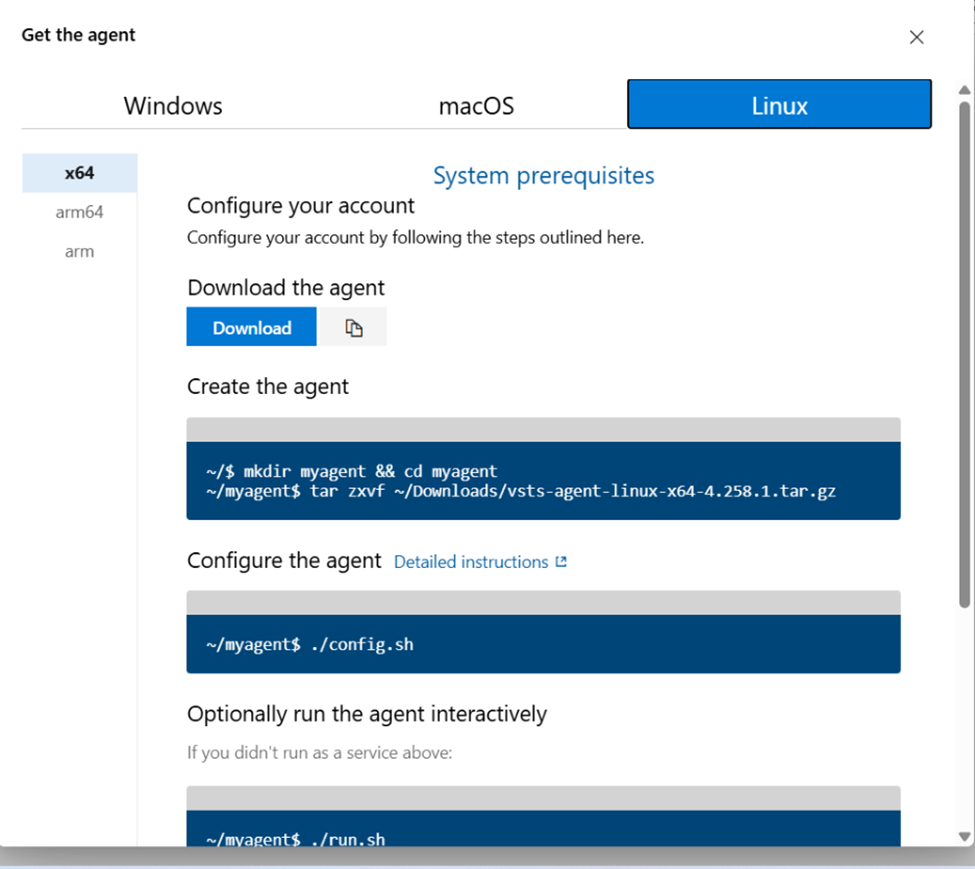Switch to the Windows tab
975x869 pixels.
[x=173, y=106]
